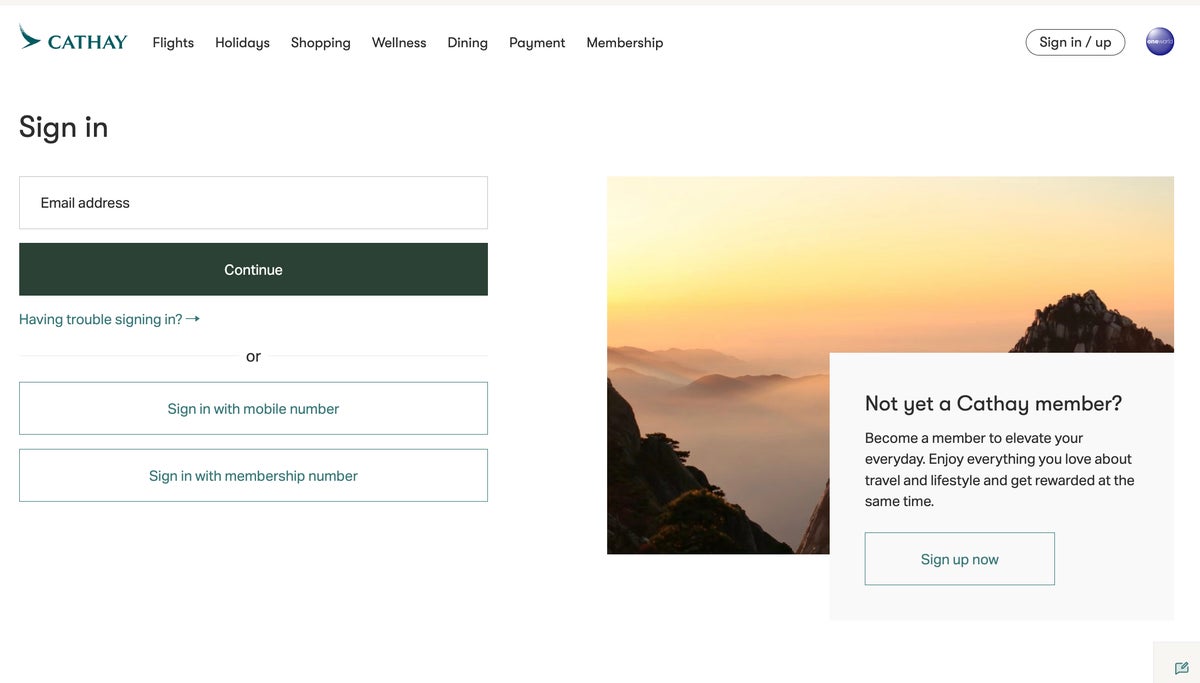Focus the Email address field
This screenshot has width=1200, height=683.
pos(253,203)
